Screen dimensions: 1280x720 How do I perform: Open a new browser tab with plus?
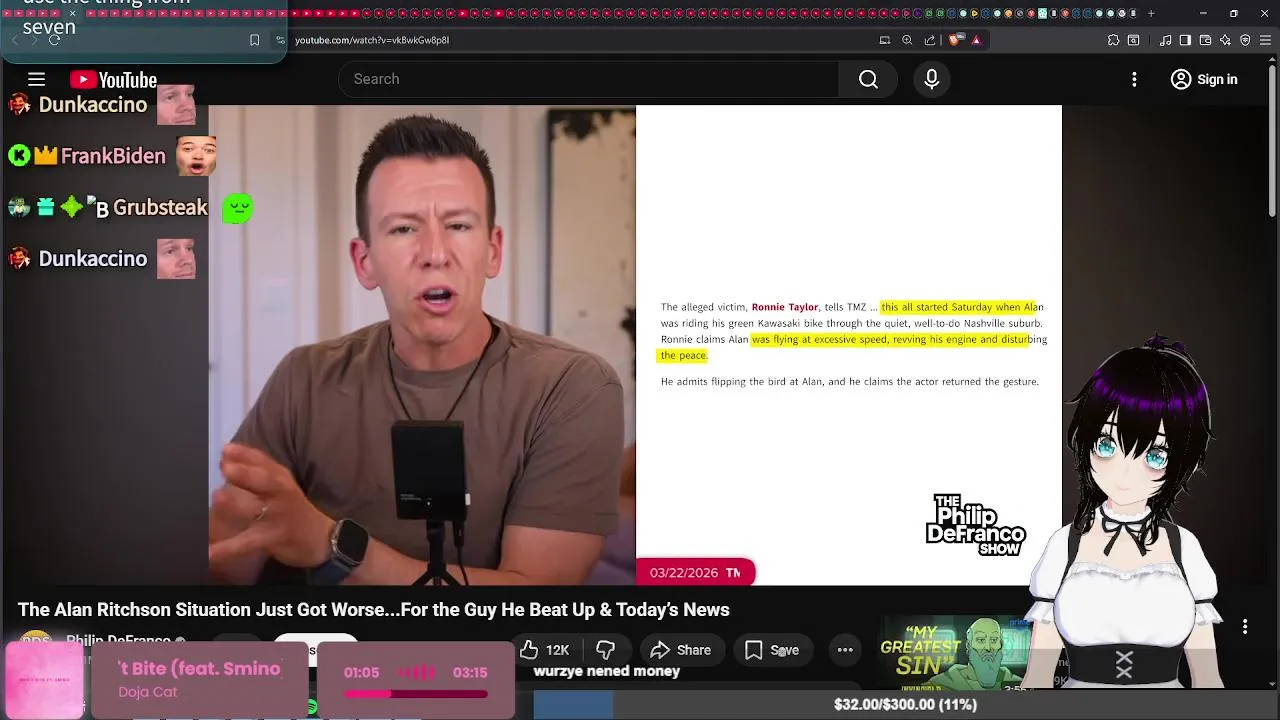[1151, 13]
